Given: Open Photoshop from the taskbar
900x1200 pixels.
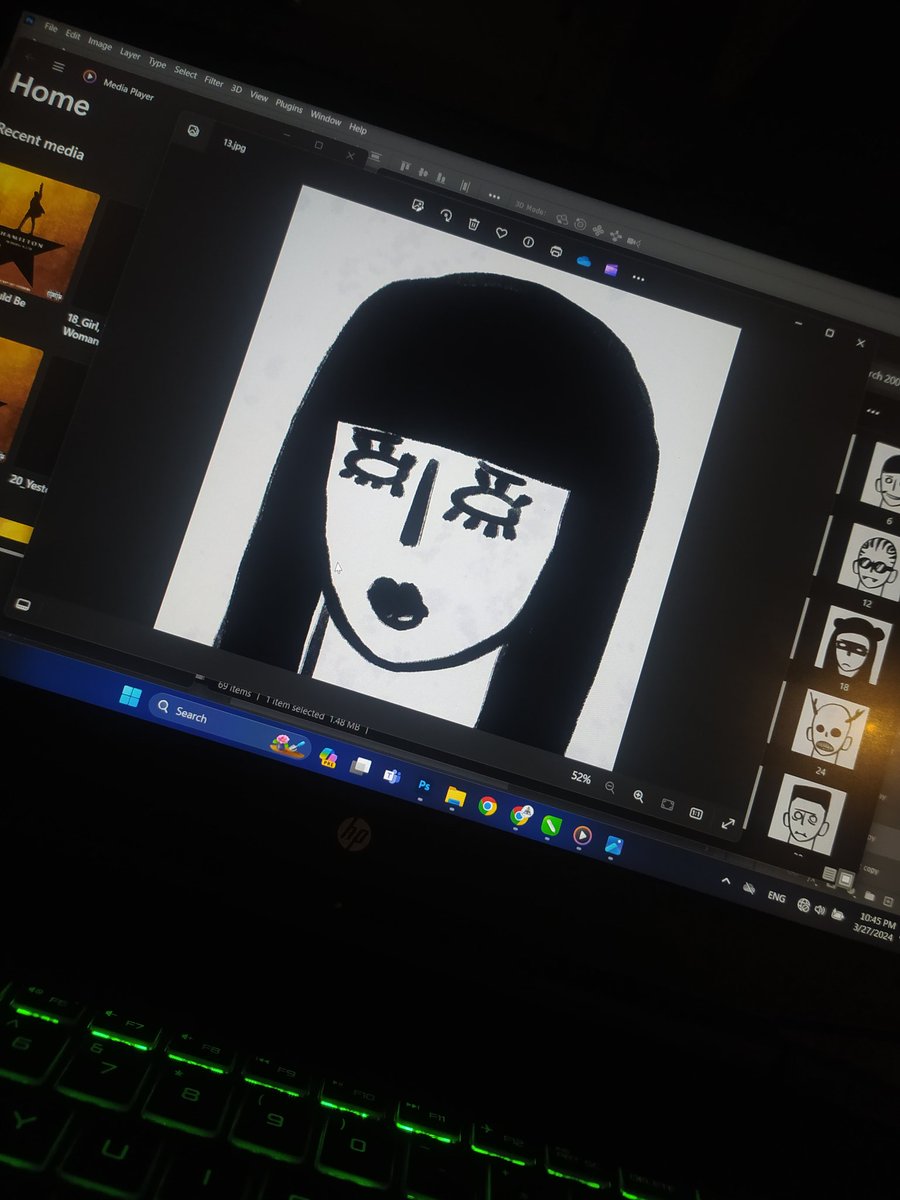Looking at the screenshot, I should coord(424,786).
